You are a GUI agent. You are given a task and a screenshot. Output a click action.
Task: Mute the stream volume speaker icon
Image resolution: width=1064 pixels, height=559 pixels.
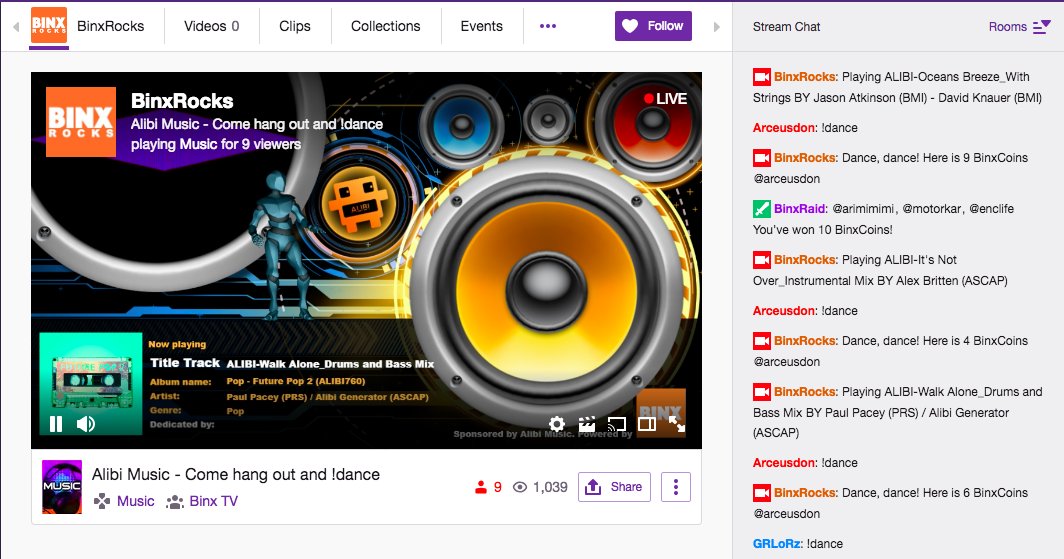tap(86, 424)
